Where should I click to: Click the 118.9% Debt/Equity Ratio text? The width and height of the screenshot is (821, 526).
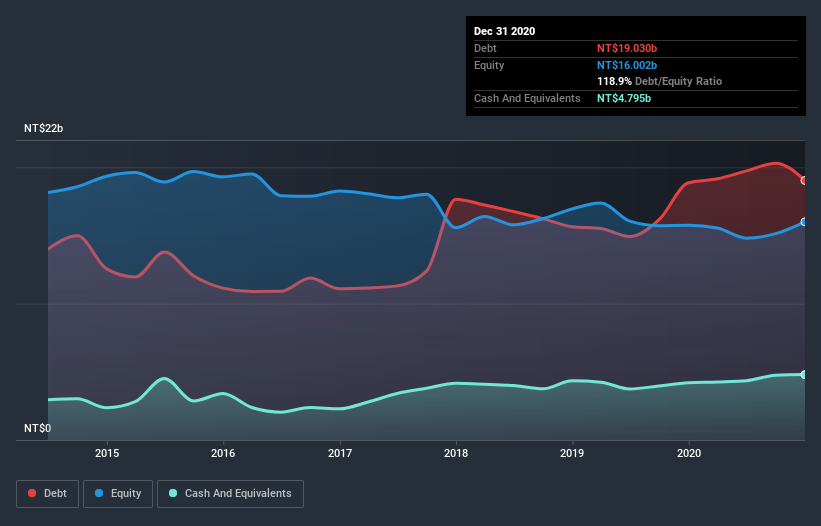(659, 82)
